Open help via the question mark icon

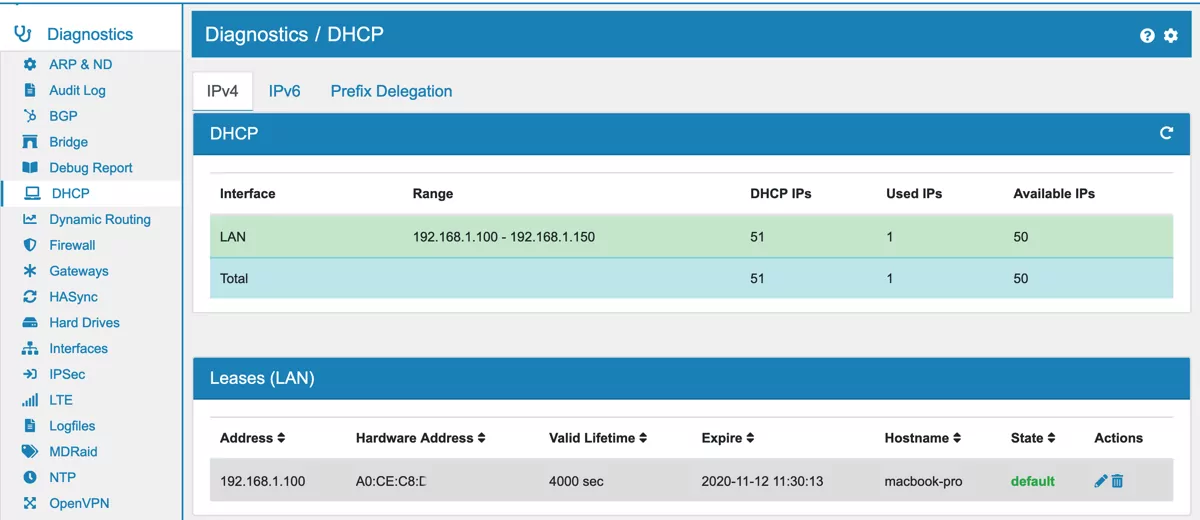pos(1147,36)
